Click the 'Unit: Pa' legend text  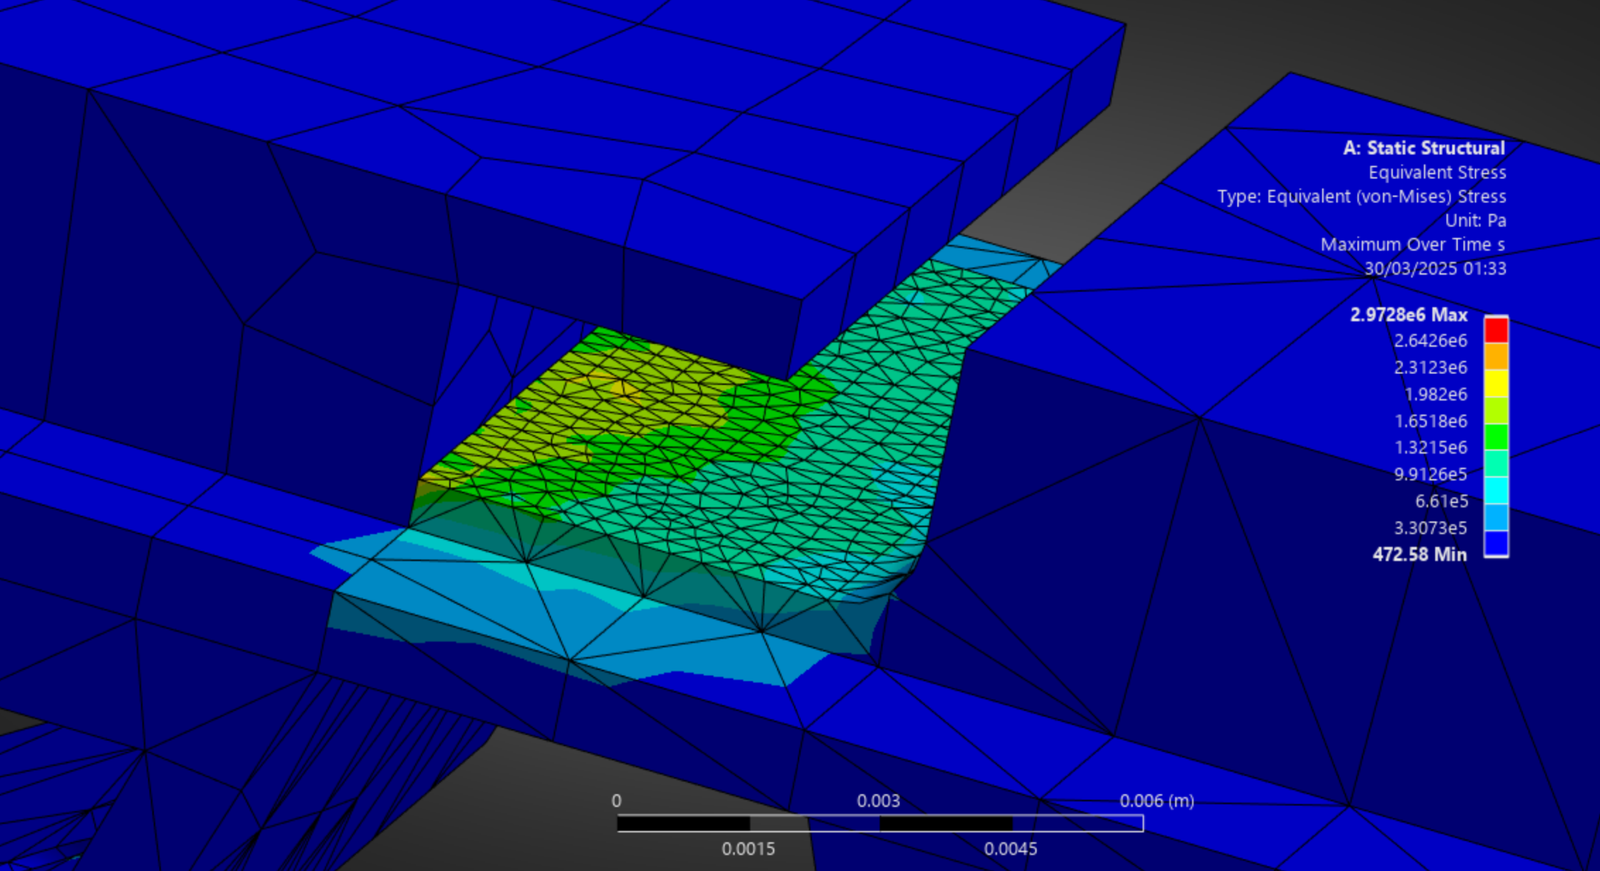pyautogui.click(x=1475, y=220)
